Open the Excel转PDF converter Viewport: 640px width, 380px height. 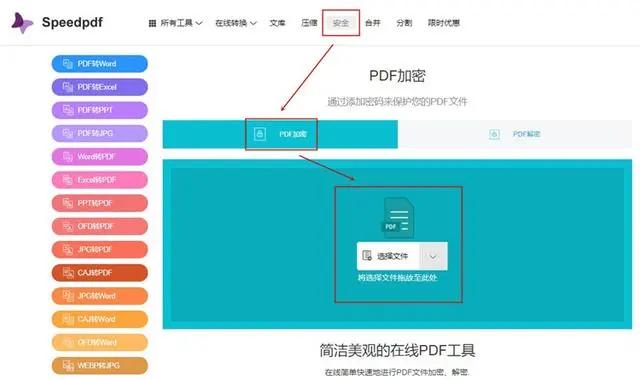click(x=100, y=180)
